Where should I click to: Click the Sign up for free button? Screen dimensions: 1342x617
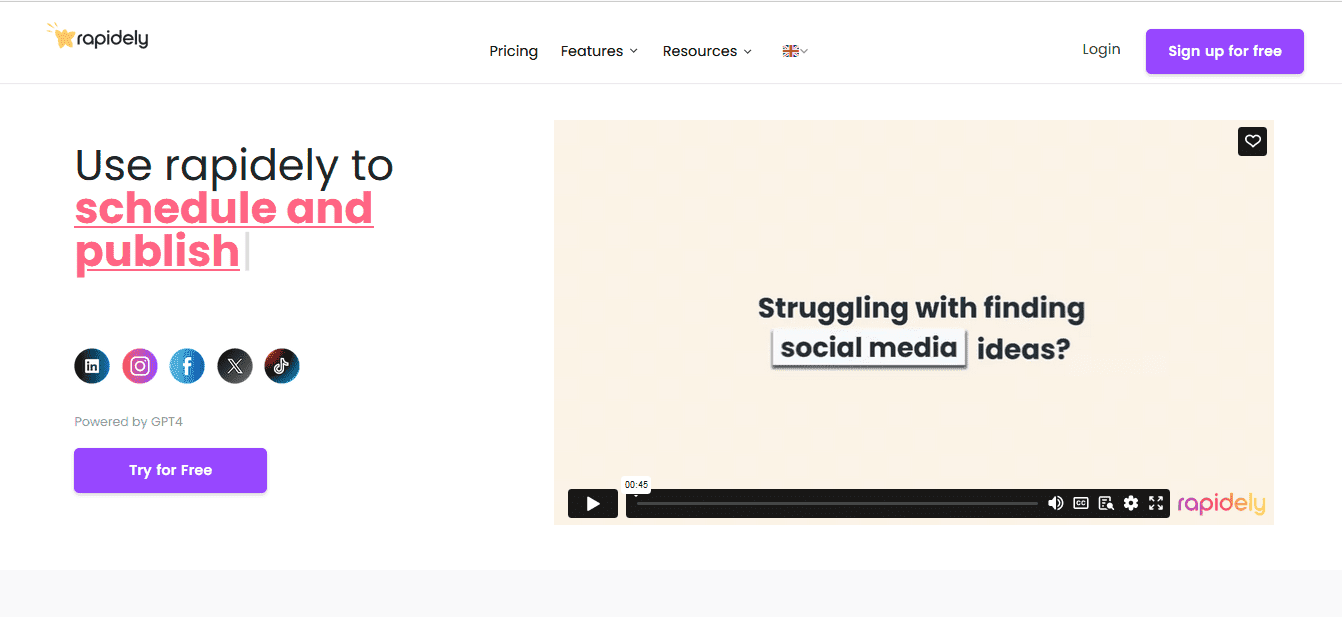click(x=1225, y=51)
